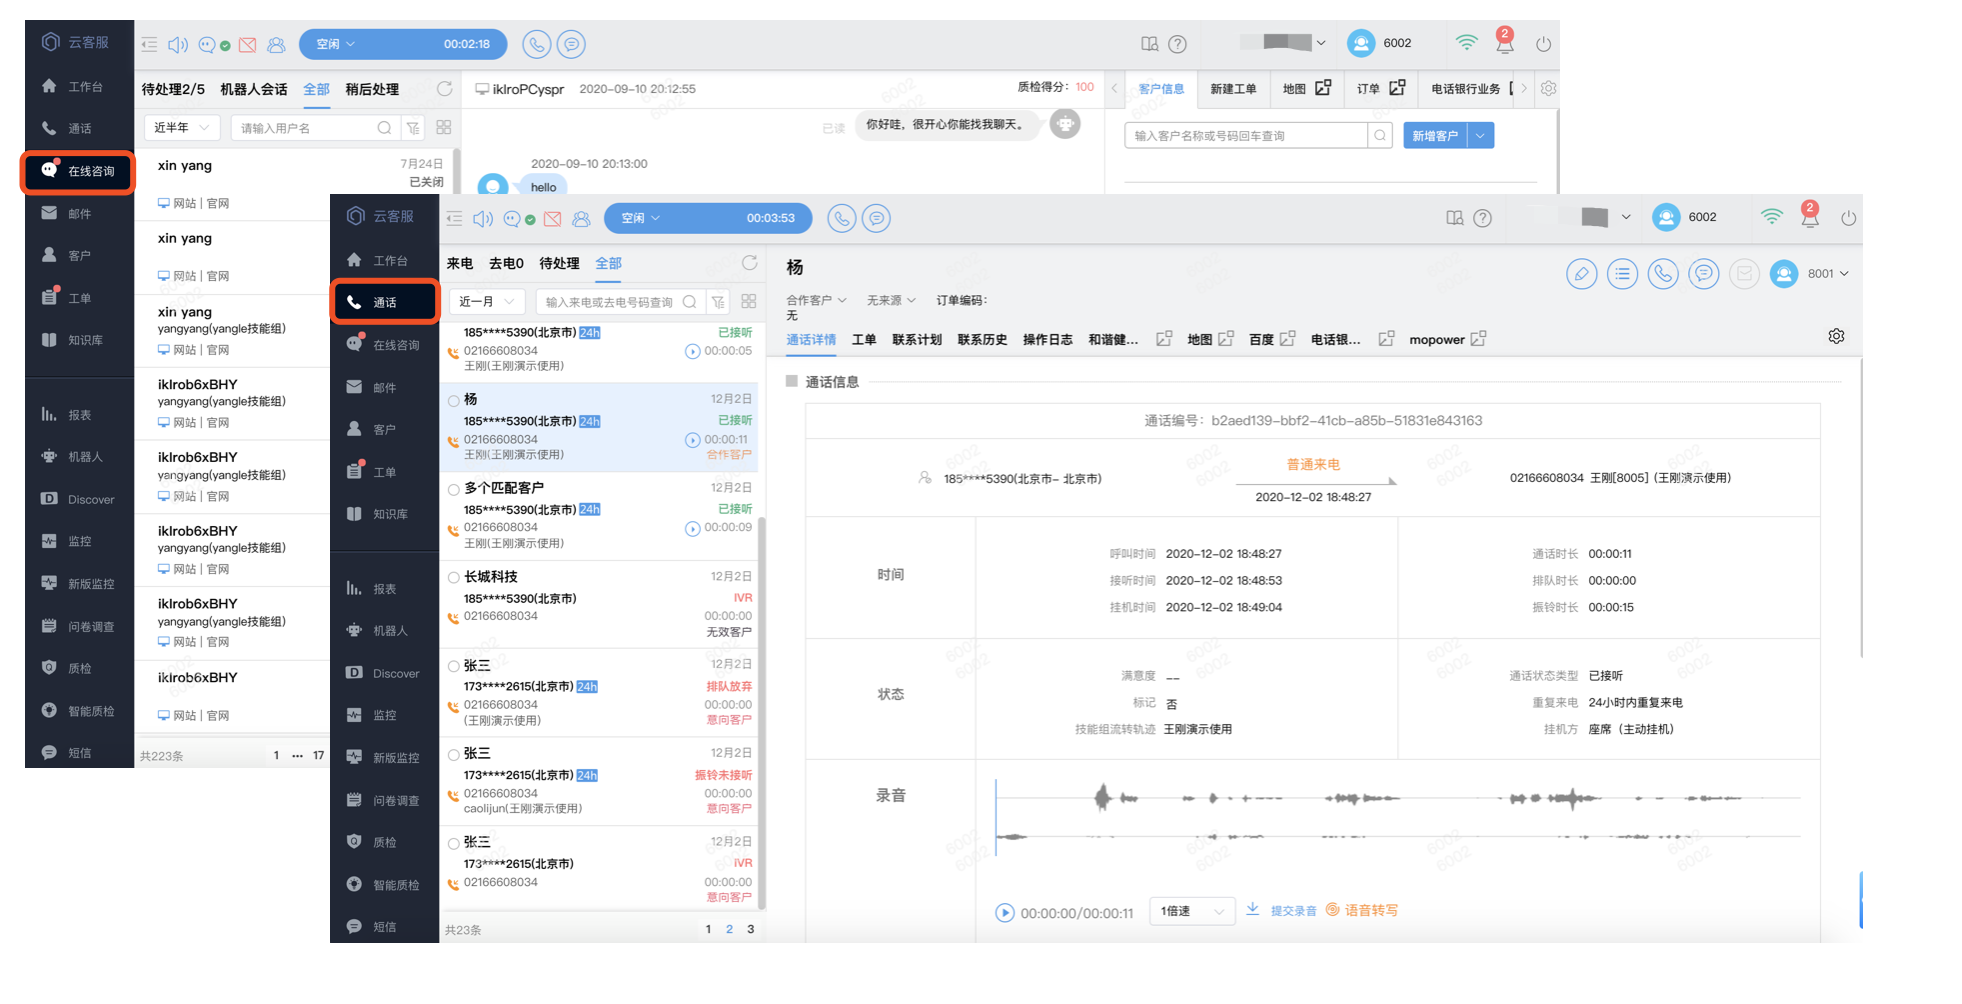
Task: Focus the 输入客户名称或号码回车查询 field
Action: click(1246, 135)
